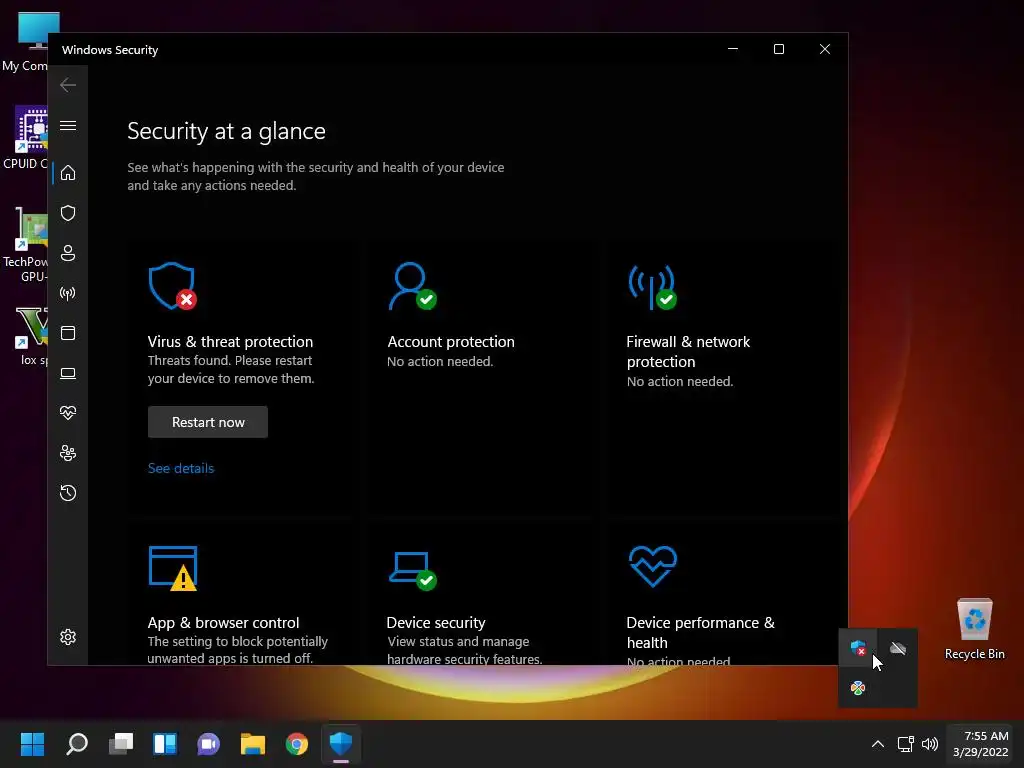Open Account protection person sidebar icon
The width and height of the screenshot is (1024, 768).
click(x=68, y=253)
